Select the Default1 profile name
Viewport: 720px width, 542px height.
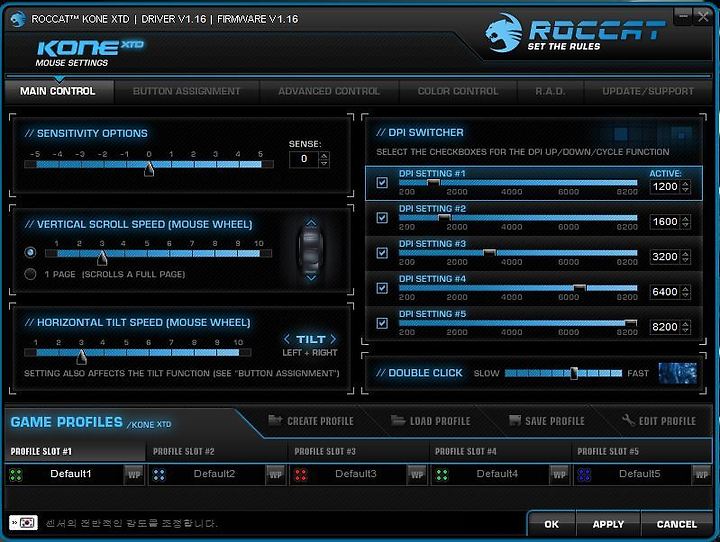[x=71, y=474]
